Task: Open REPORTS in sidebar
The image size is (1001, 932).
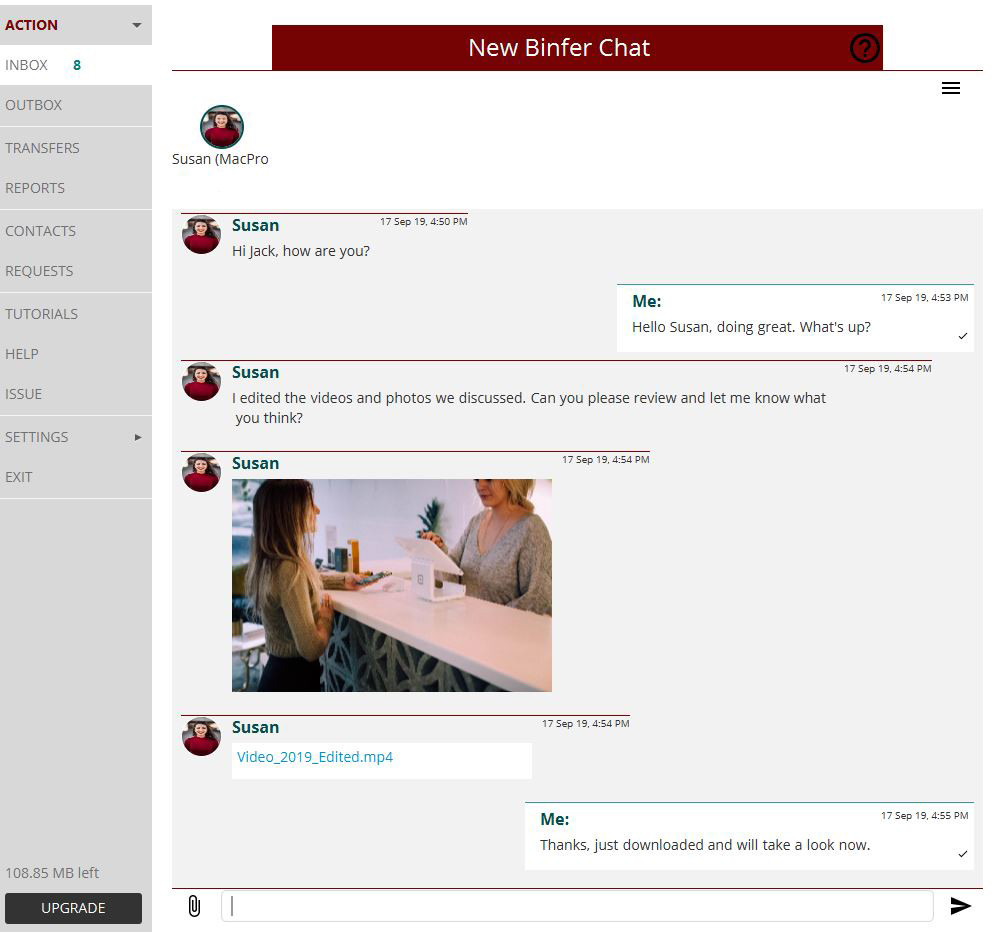Action: tap(76, 188)
